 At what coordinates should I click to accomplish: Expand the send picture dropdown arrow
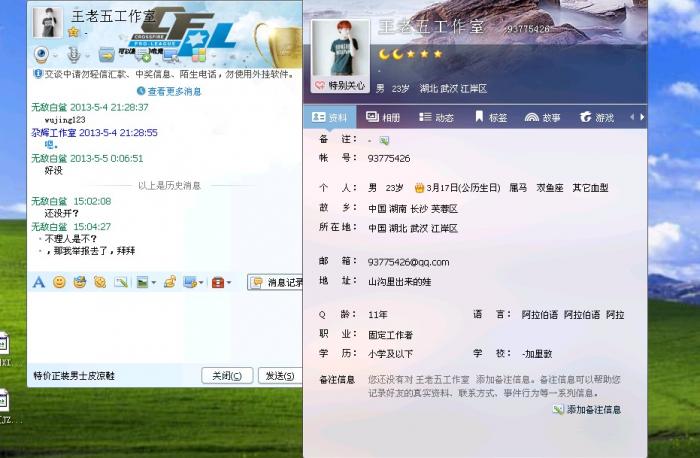tap(154, 283)
